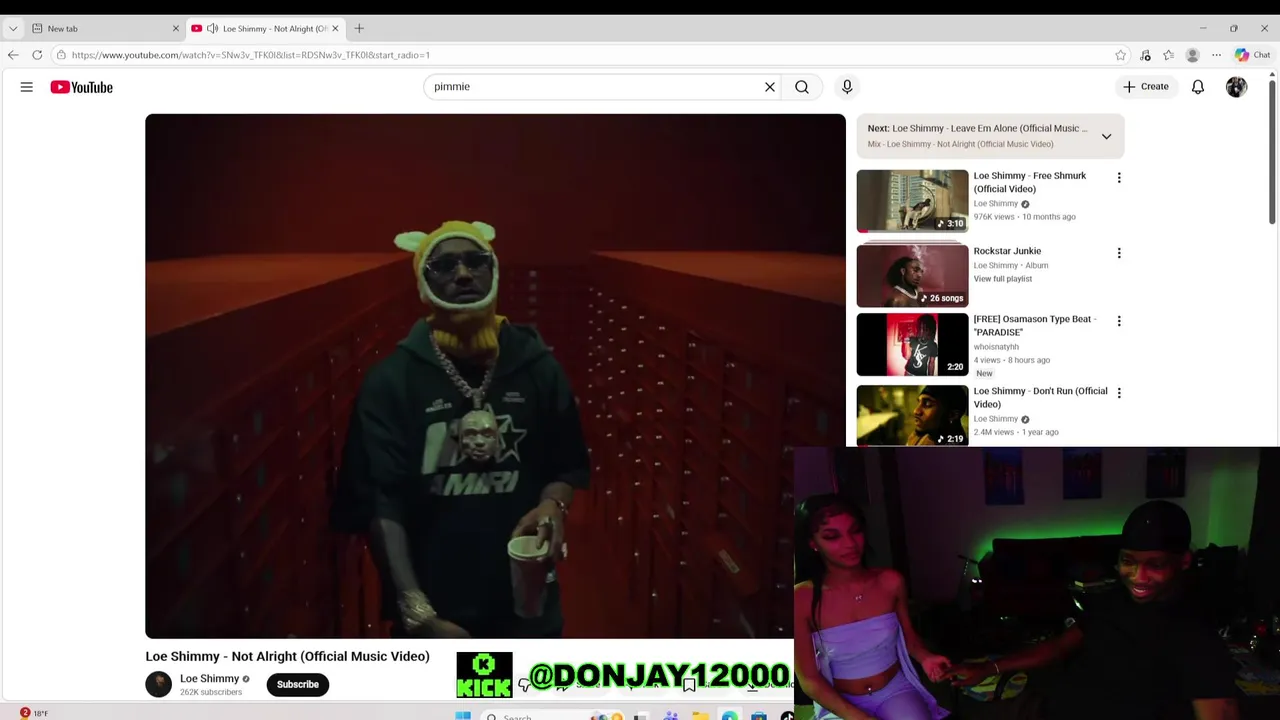Click the 'Mix - Loe Shimmy - Not Alright' text
This screenshot has height=720, width=1280.
coord(960,144)
